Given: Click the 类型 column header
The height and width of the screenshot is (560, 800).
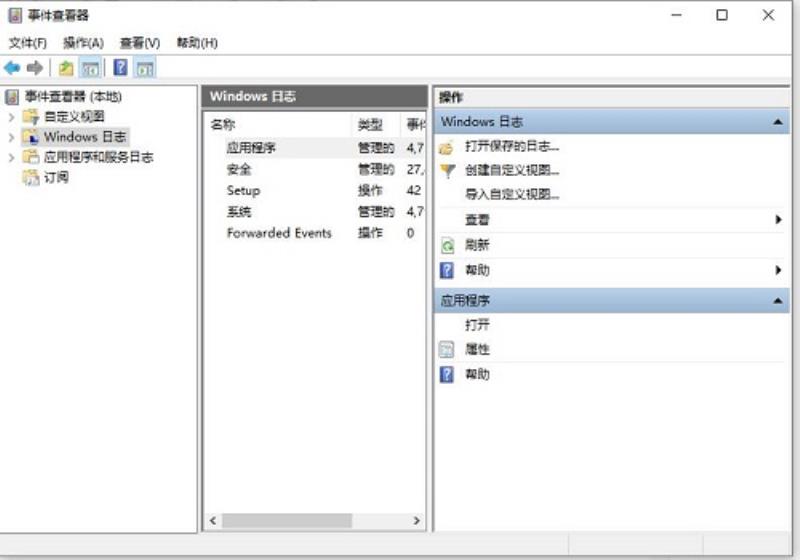Looking at the screenshot, I should pos(376,124).
